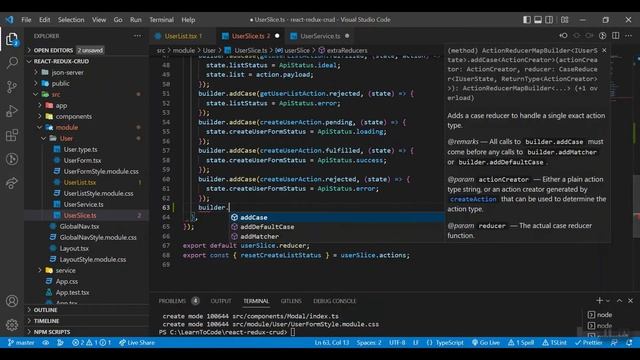The width and height of the screenshot is (640, 360).
Task: Click the 1 Spell status item
Action: point(521,342)
